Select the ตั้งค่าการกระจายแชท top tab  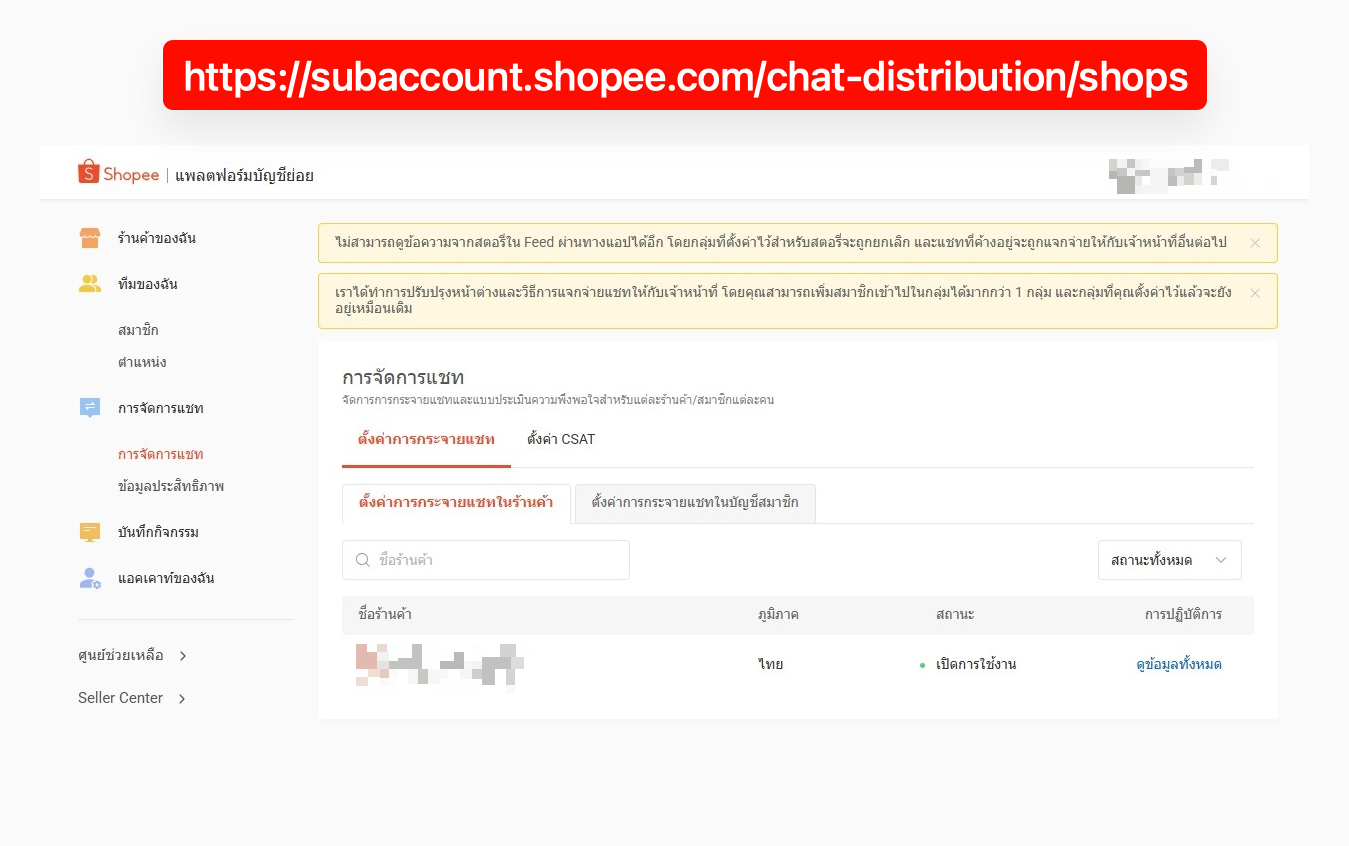coord(426,439)
